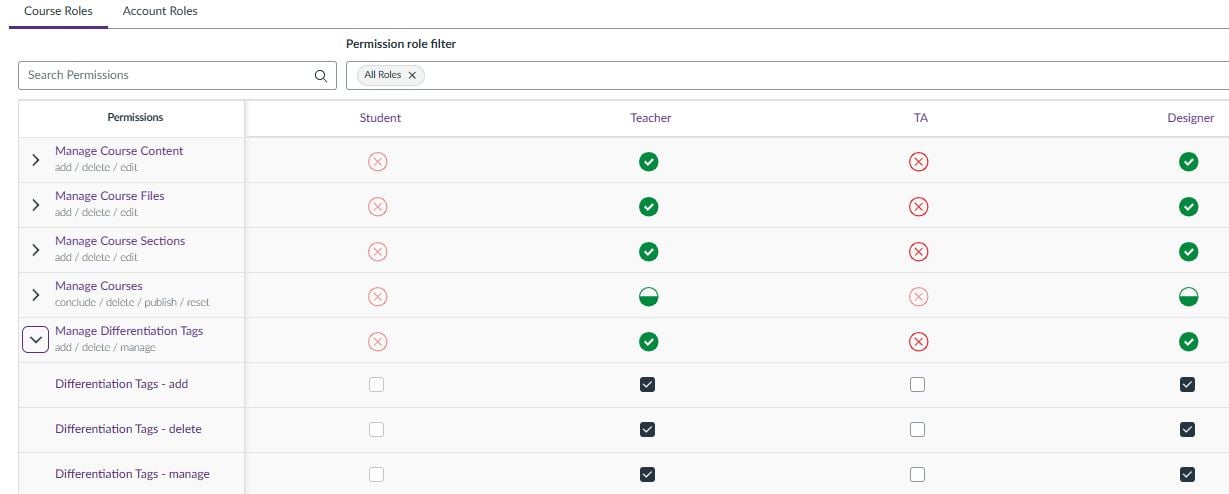Click TA's Manage Differentiation Tags disabled icon

pos(918,342)
